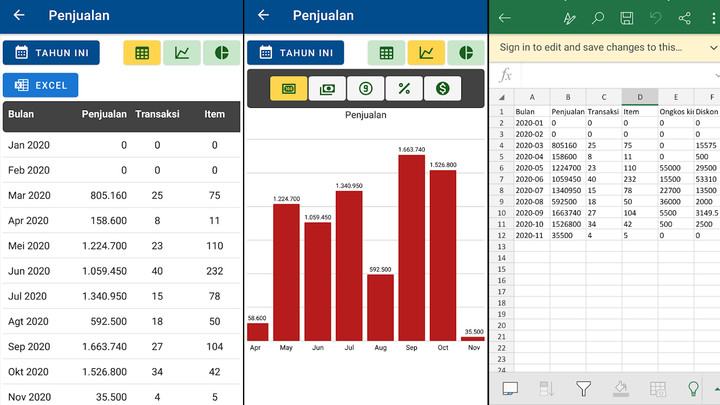Tap the Oct bar labeled 1.526.800
The width and height of the screenshot is (720, 405).
443,255
